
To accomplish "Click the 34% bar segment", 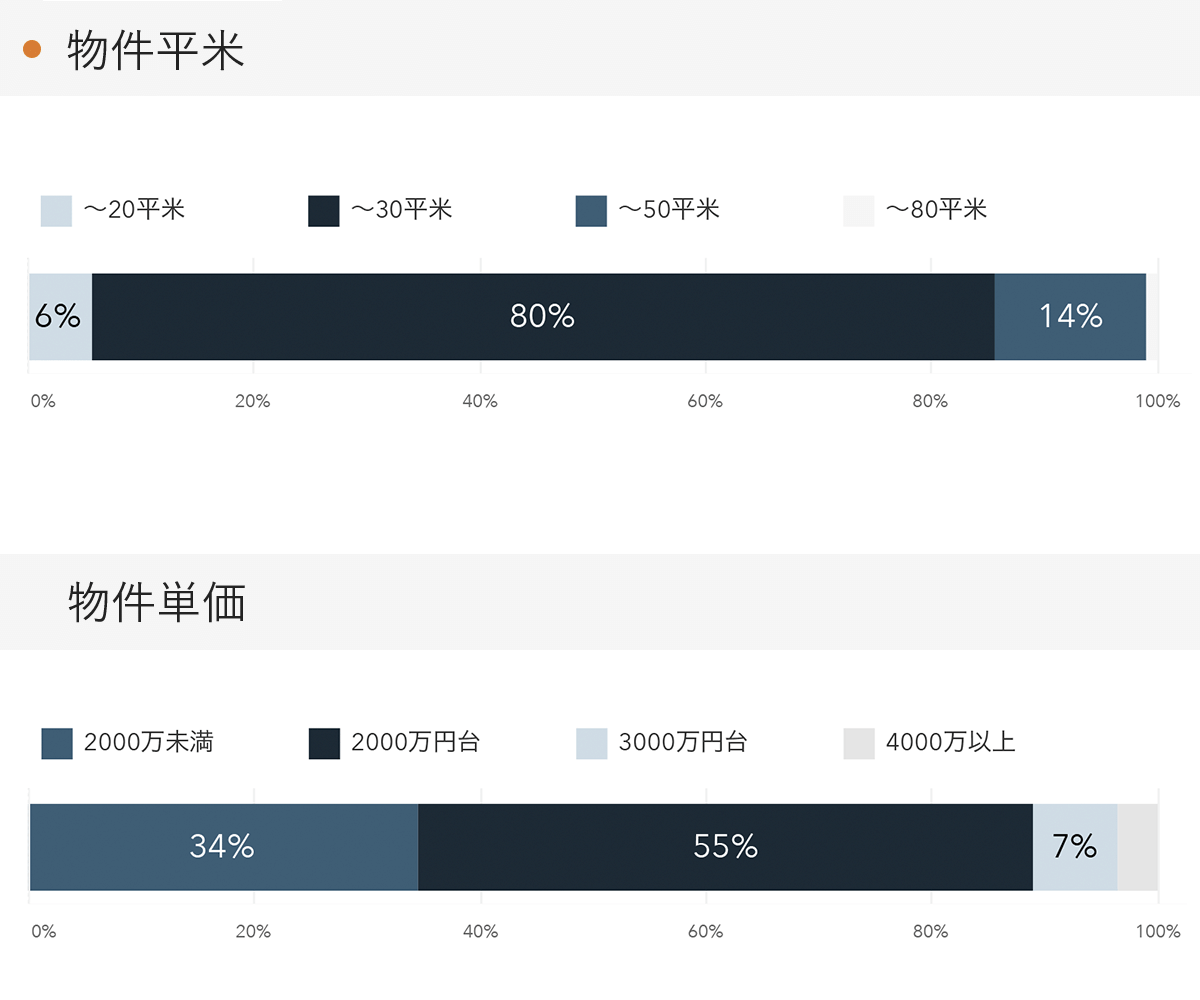I will coord(223,847).
